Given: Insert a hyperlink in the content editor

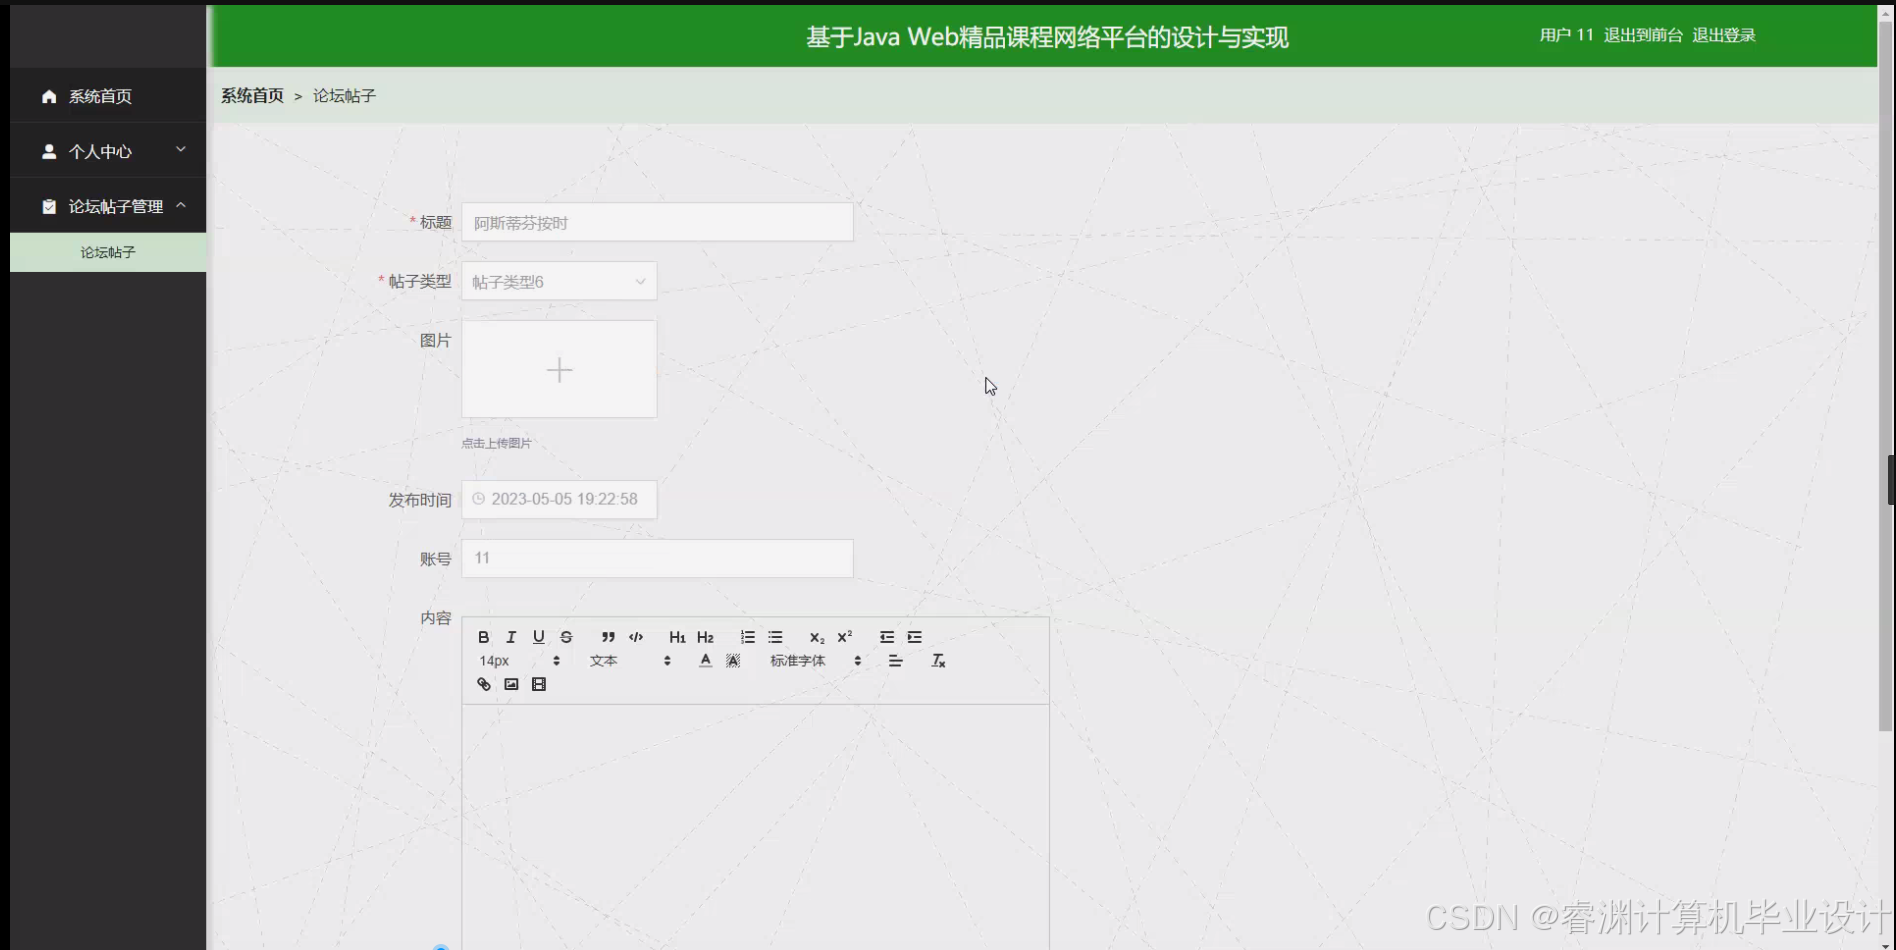Looking at the screenshot, I should coord(483,684).
